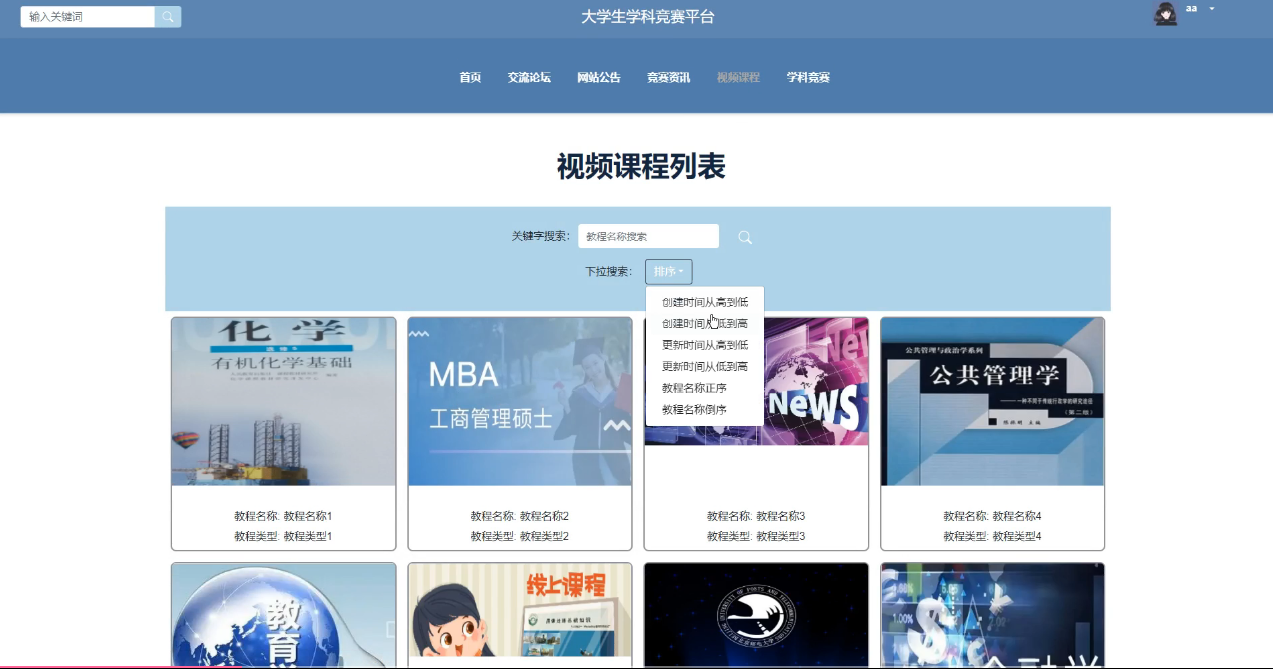Click the 关键字搜索 label
Viewport: 1273px width, 669px height.
[540, 237]
